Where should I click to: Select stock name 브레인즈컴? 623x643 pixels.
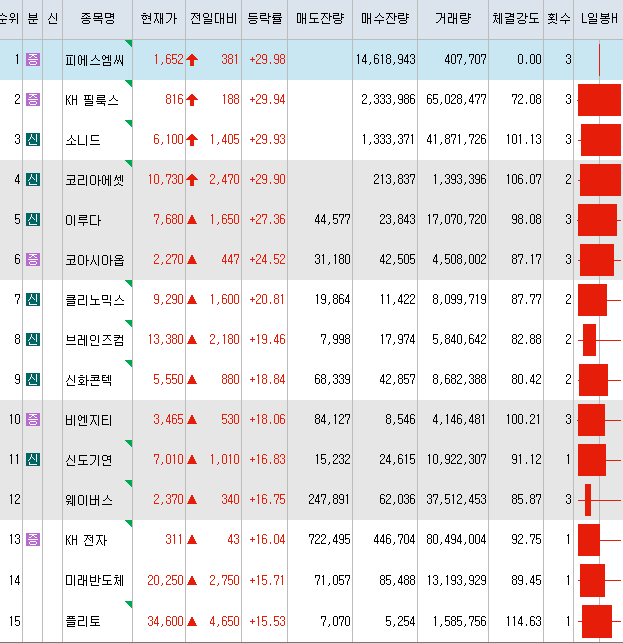pos(94,340)
